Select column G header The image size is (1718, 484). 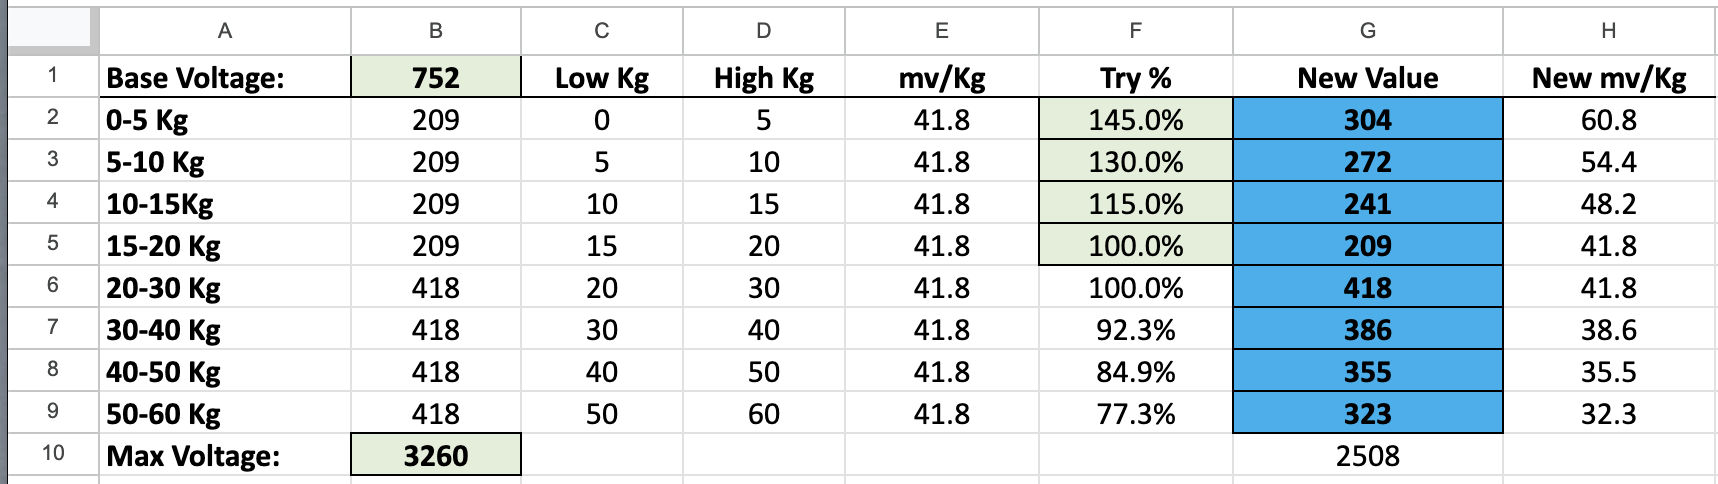pos(1367,31)
